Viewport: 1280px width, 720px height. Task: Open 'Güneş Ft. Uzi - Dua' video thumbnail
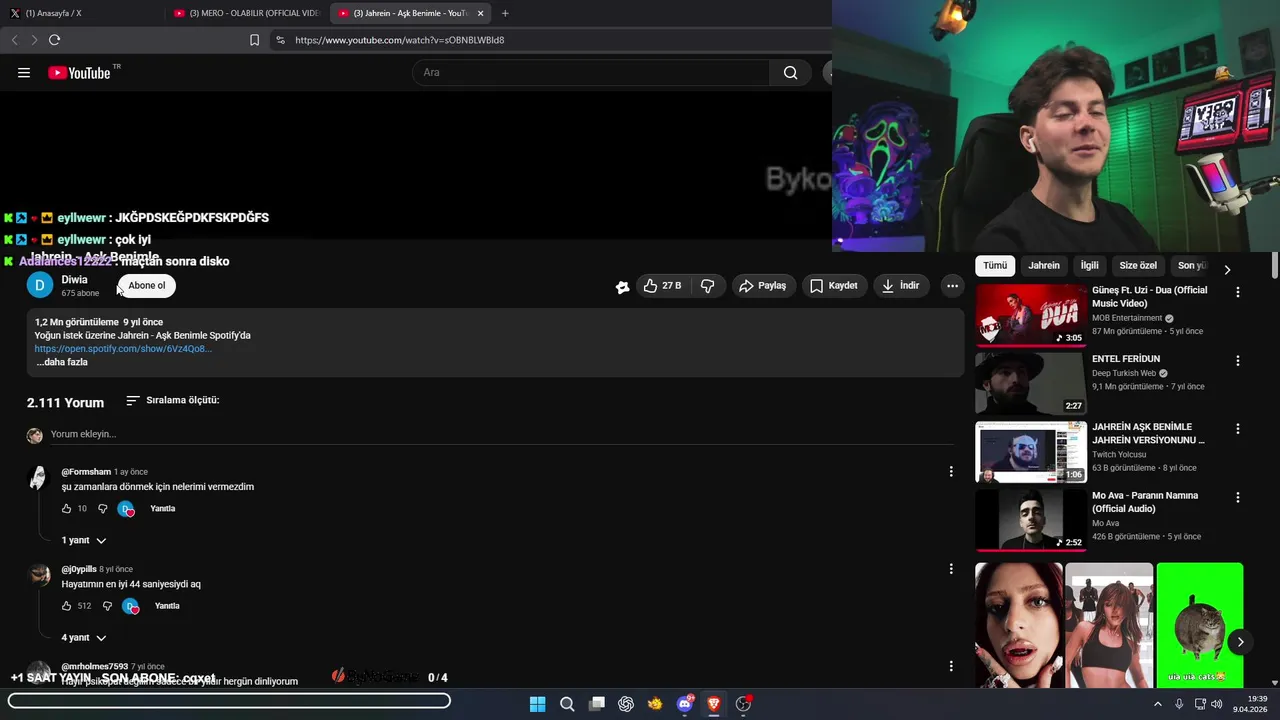coord(1031,315)
